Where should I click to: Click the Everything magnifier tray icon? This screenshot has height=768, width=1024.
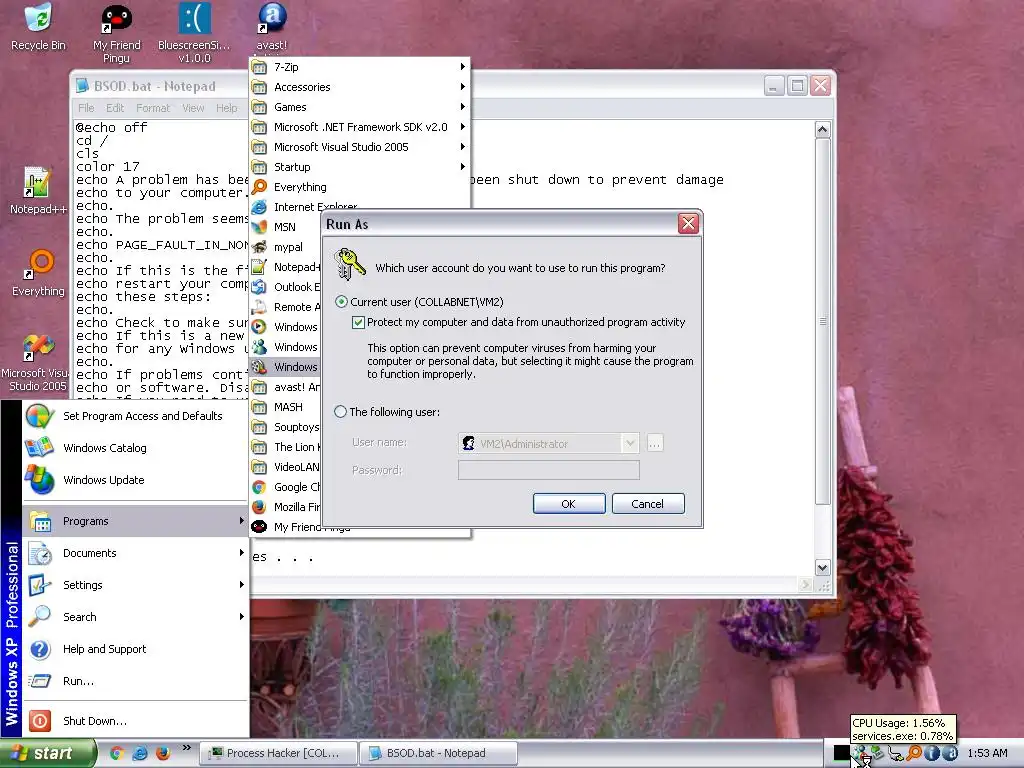point(914,753)
